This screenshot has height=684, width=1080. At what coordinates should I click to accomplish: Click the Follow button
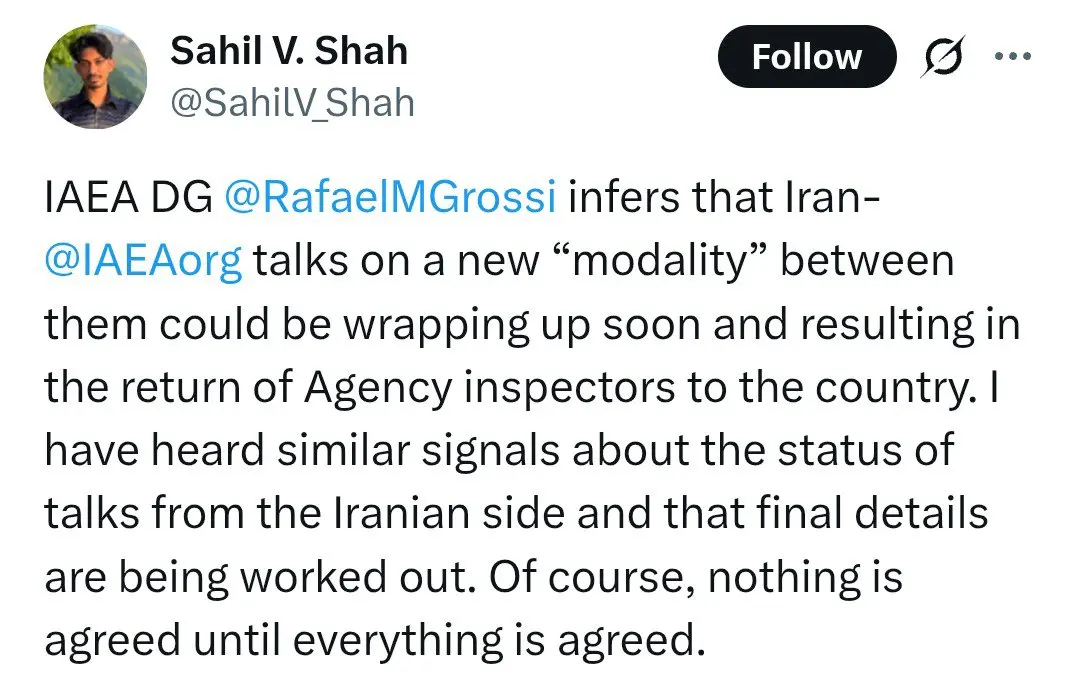(806, 57)
